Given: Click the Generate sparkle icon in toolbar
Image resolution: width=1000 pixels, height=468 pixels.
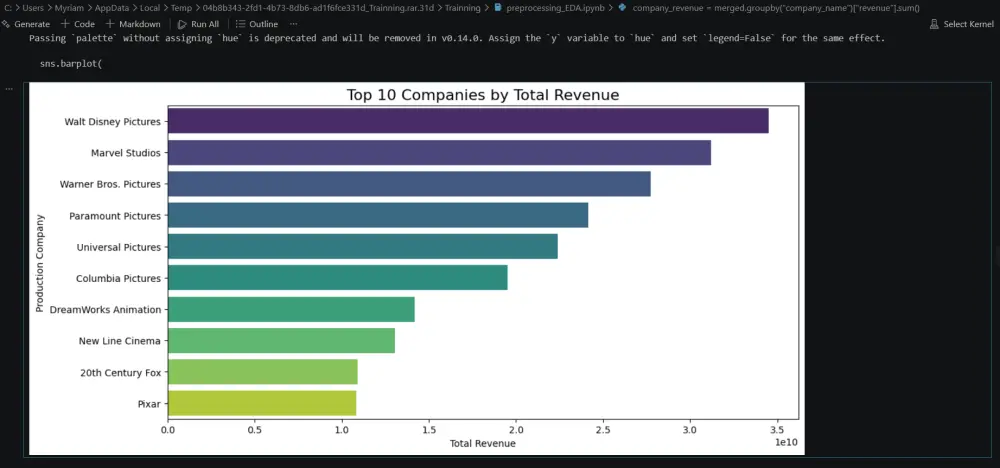Looking at the screenshot, I should point(6,24).
